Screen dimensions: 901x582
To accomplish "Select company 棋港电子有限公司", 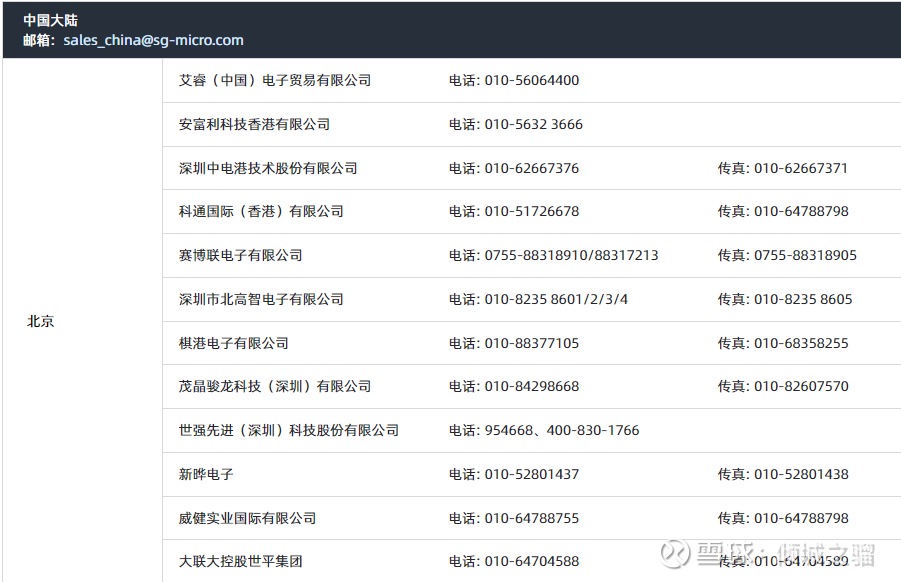I will coord(233,343).
